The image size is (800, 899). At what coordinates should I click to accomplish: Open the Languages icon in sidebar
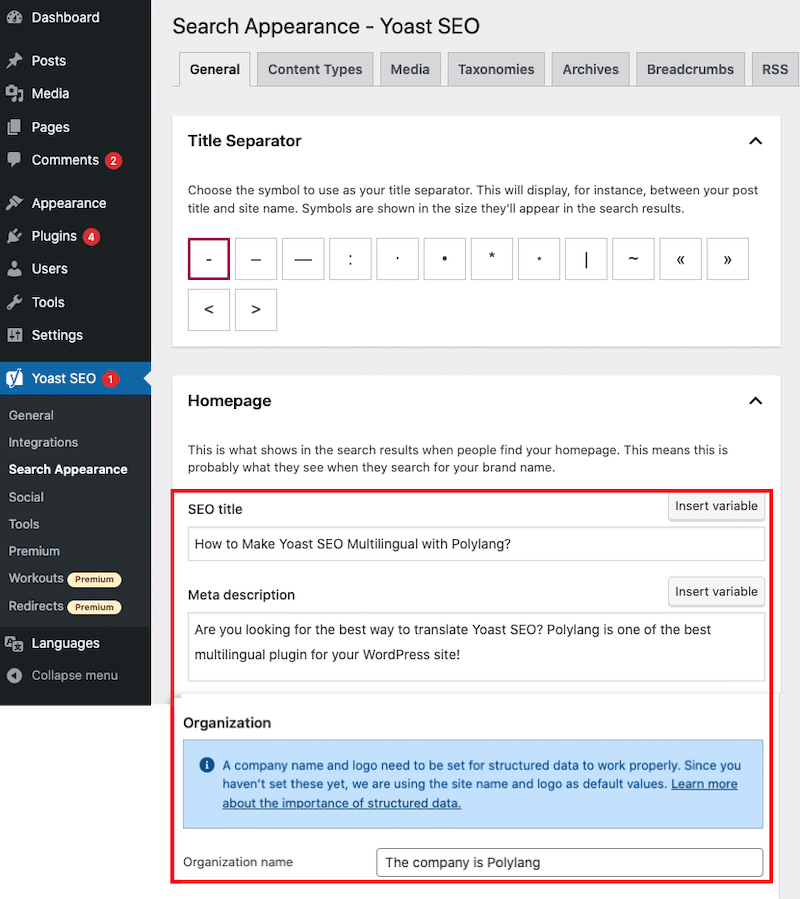[x=14, y=643]
